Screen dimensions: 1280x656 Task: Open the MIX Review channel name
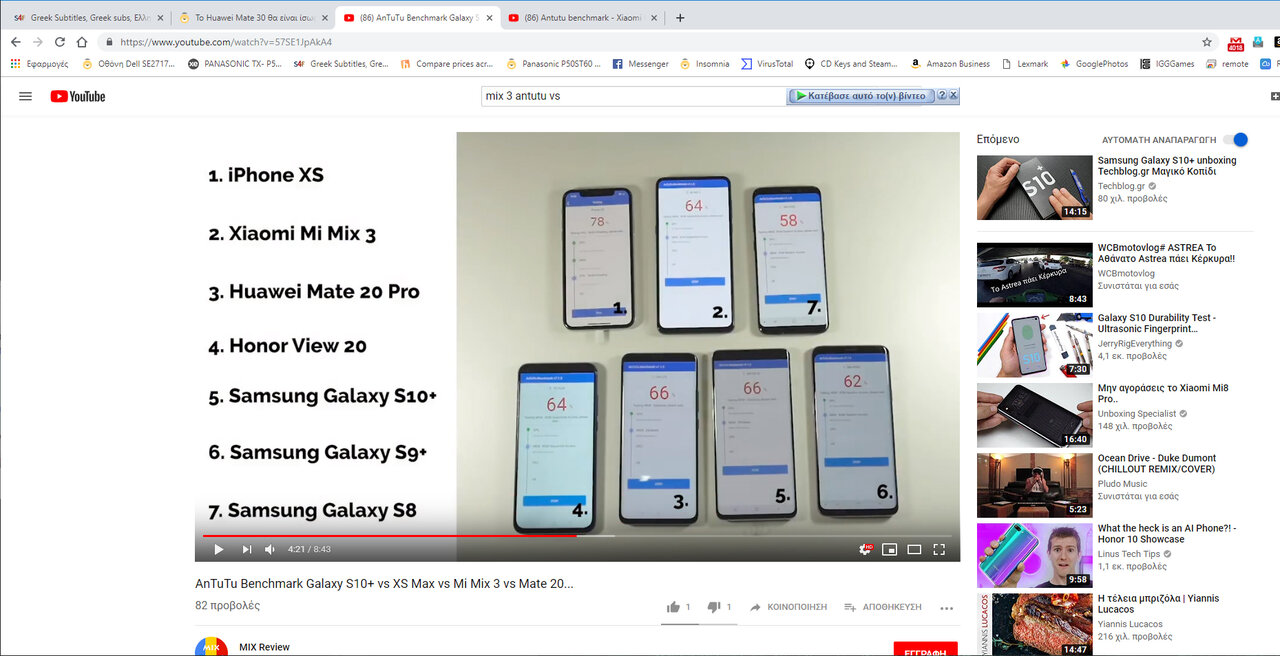click(264, 647)
